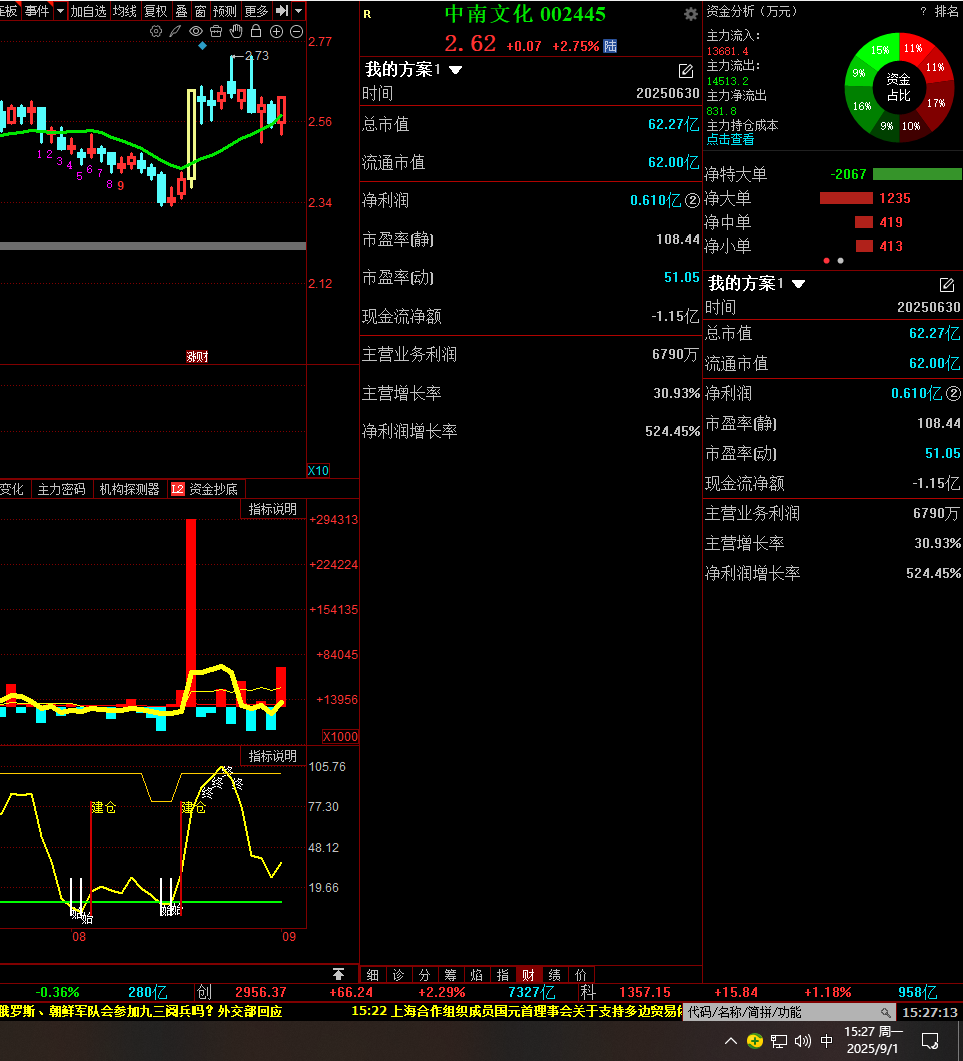The width and height of the screenshot is (963, 1061).
Task: Select 价 price tab
Action: point(581,975)
